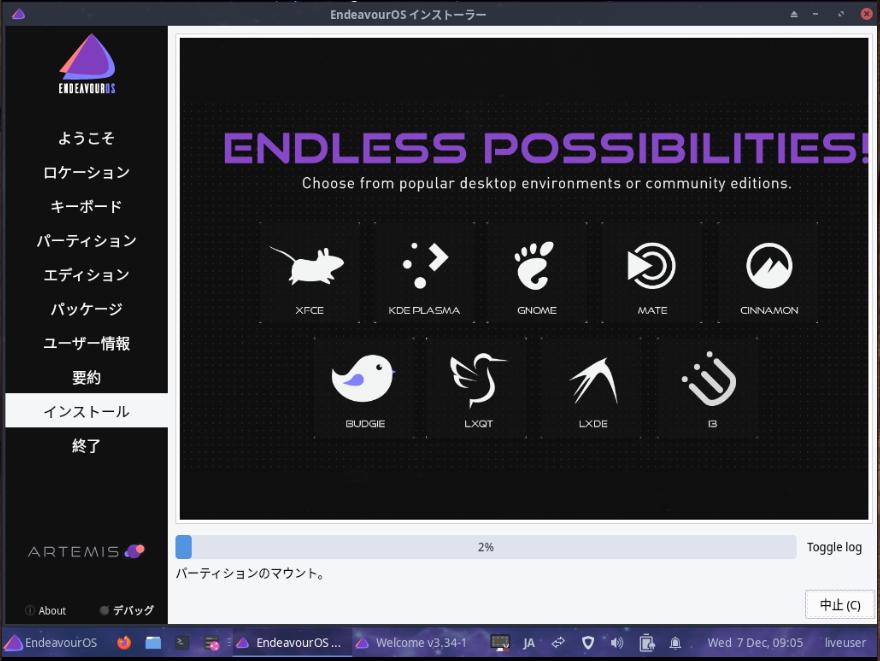The image size is (880, 661).
Task: Select the ロケーション step in sidebar
Action: [x=86, y=172]
